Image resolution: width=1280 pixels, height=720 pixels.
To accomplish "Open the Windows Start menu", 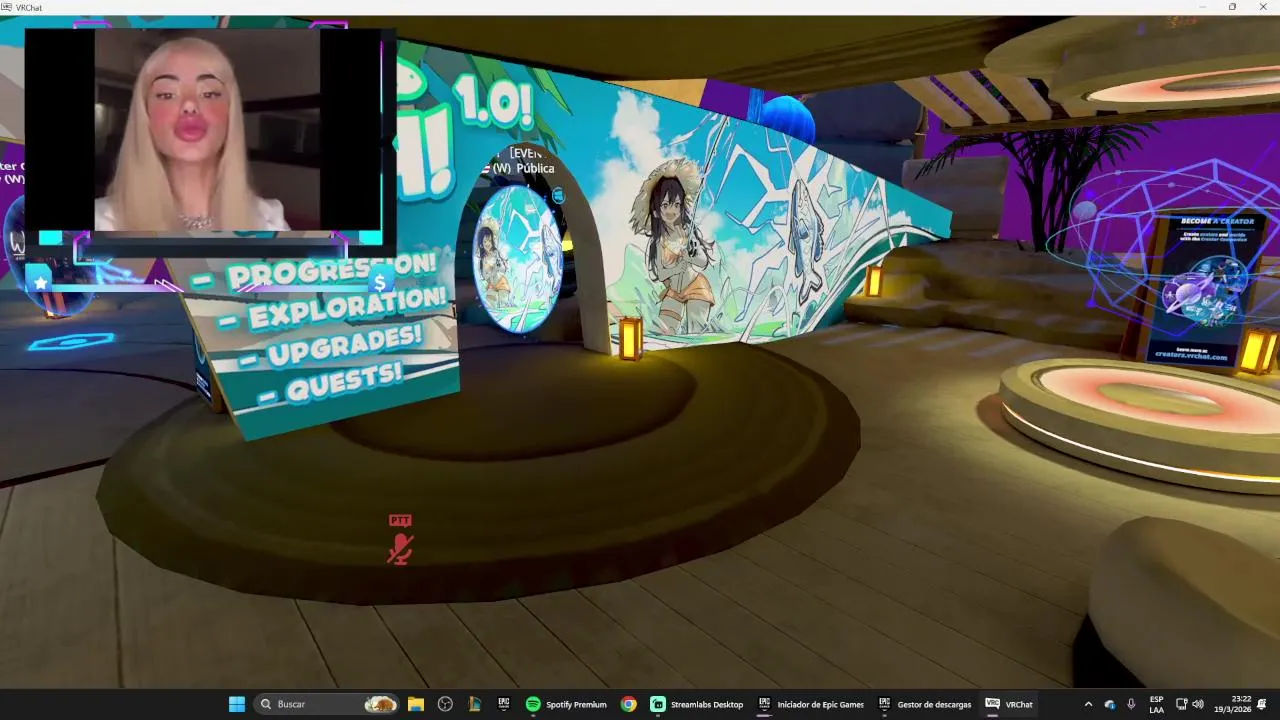I will click(237, 704).
